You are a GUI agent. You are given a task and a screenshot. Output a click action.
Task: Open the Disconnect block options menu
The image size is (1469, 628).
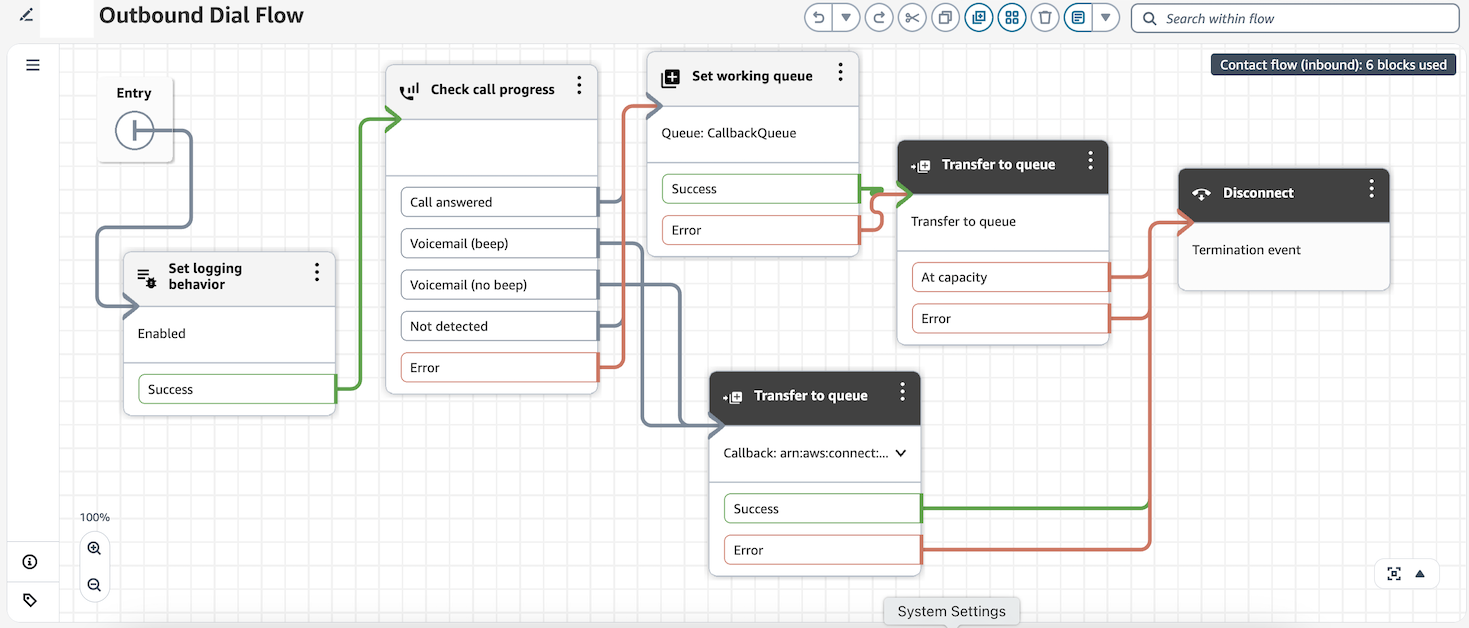[1371, 189]
